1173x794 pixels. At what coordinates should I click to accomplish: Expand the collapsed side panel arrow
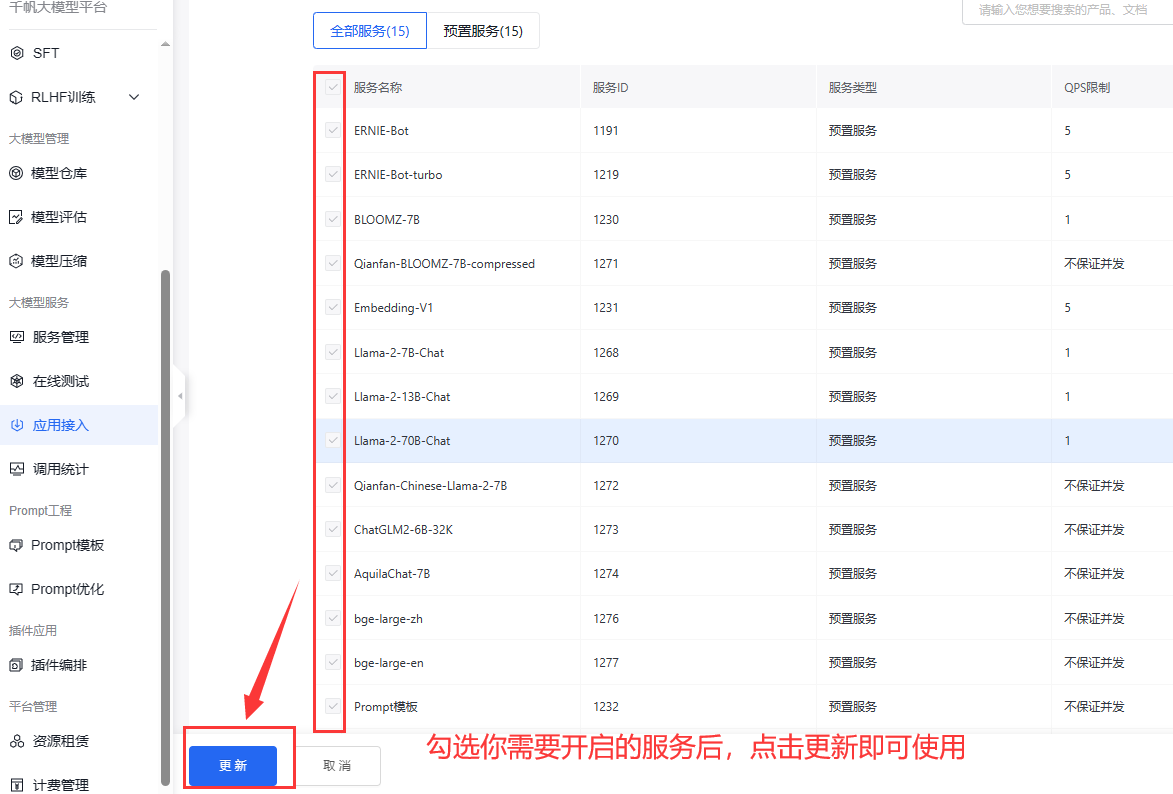pyautogui.click(x=179, y=396)
